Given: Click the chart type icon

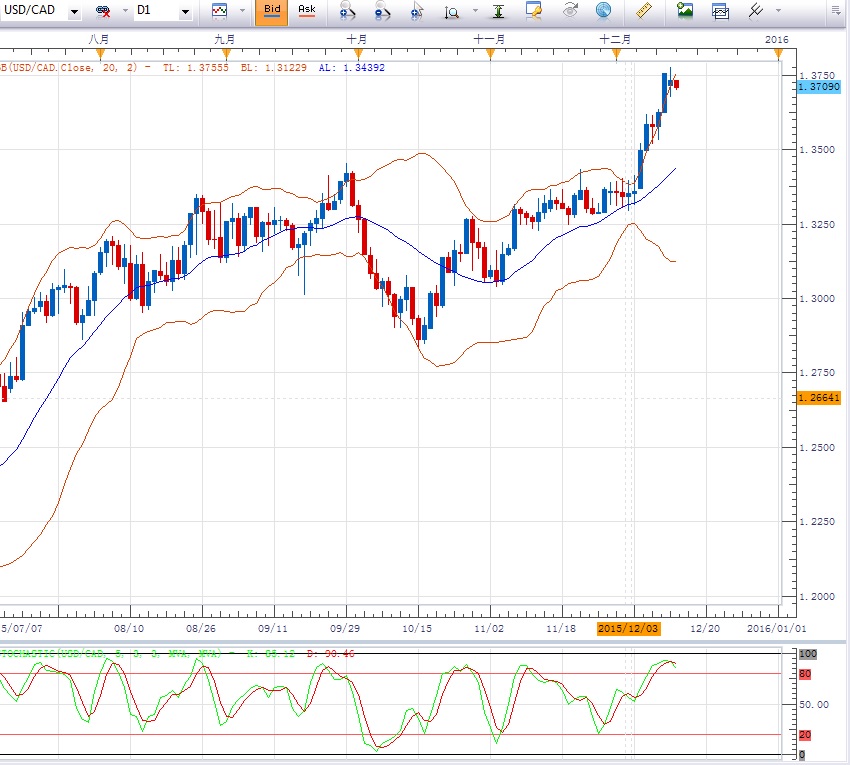Looking at the screenshot, I should (x=219, y=12).
